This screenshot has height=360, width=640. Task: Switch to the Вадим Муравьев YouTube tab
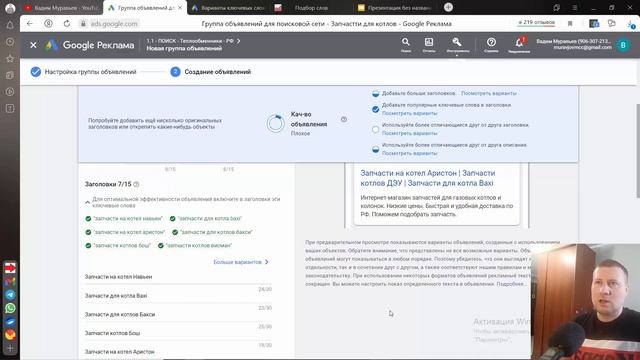pyautogui.click(x=61, y=8)
